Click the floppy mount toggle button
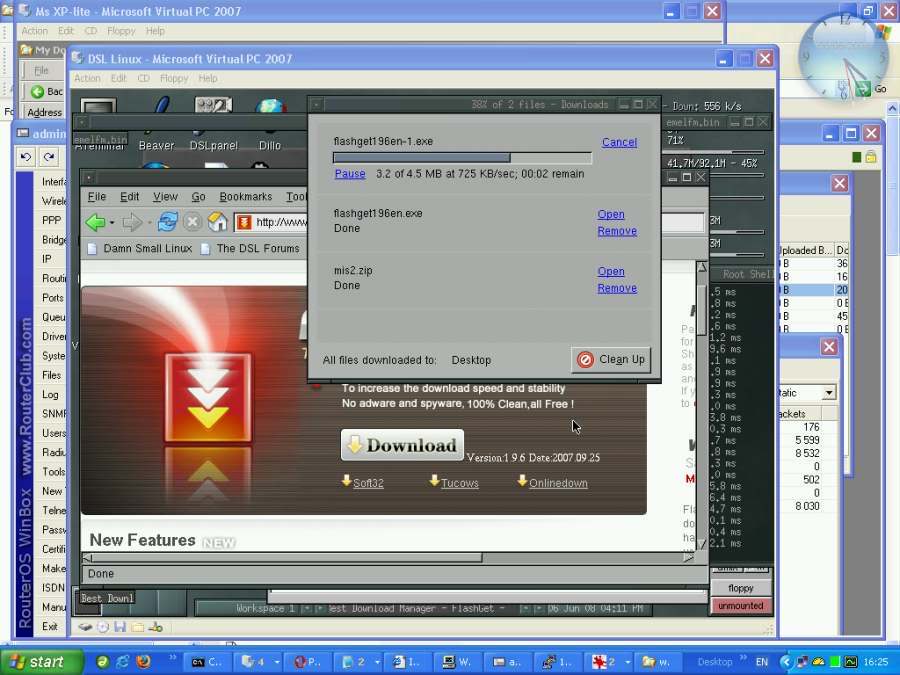 [740, 587]
